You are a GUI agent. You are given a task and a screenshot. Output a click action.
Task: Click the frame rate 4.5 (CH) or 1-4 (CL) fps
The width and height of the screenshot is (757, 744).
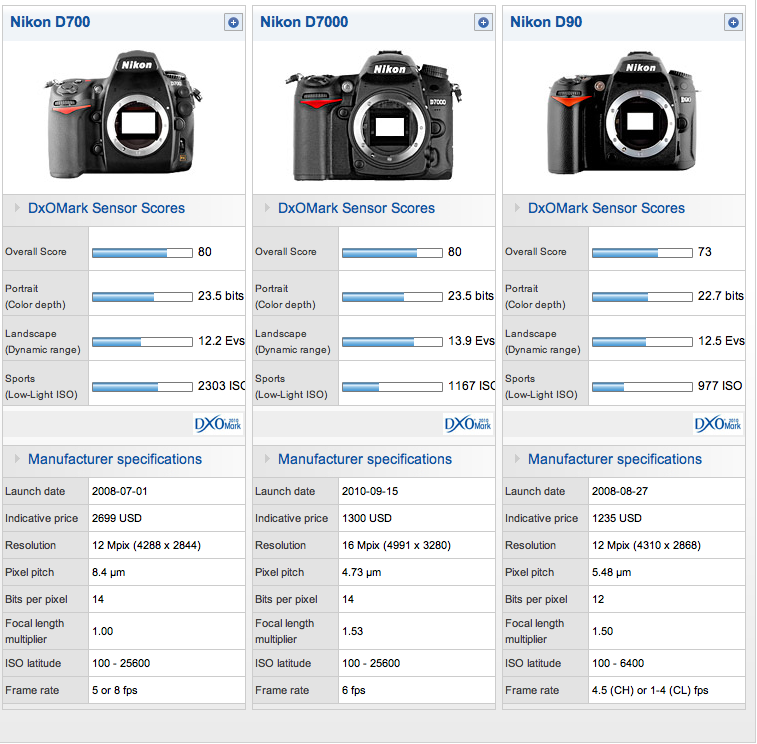pos(650,690)
